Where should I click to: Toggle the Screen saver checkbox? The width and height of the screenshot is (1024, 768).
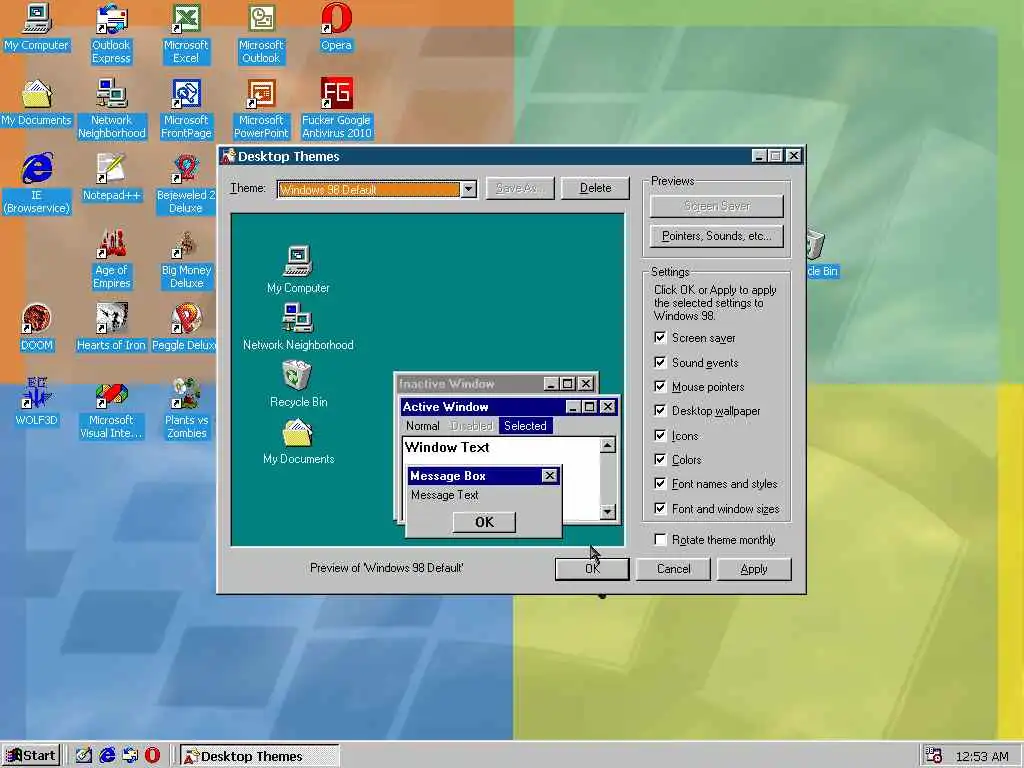(660, 338)
